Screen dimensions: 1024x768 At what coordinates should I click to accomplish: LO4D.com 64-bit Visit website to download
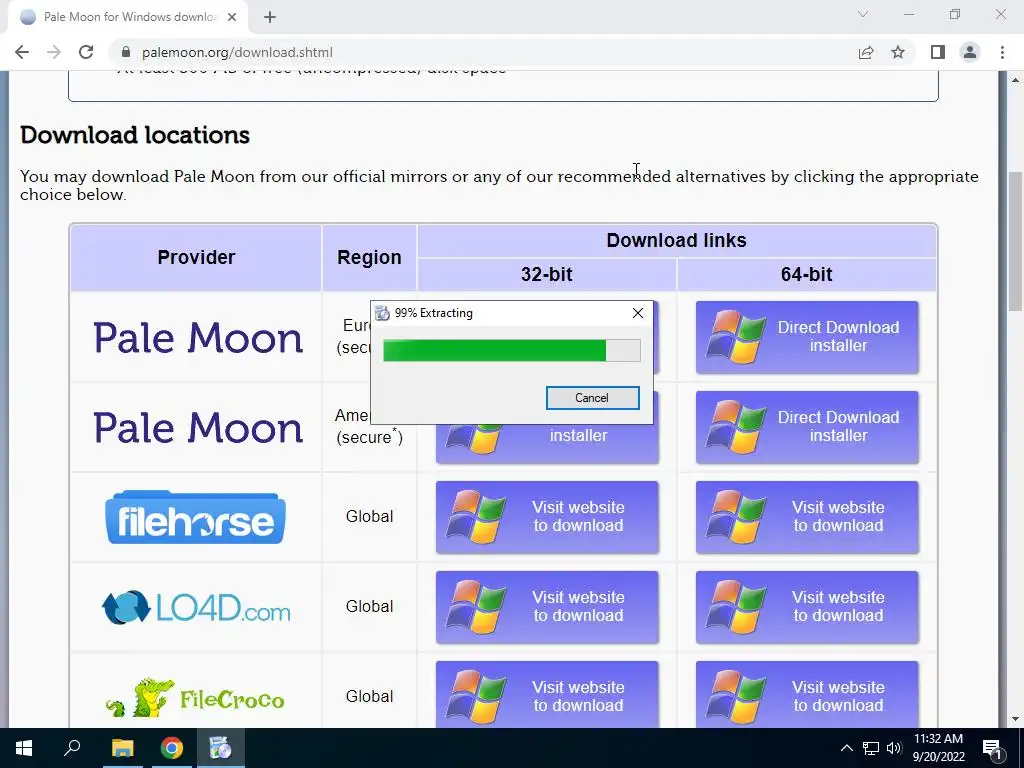click(807, 607)
